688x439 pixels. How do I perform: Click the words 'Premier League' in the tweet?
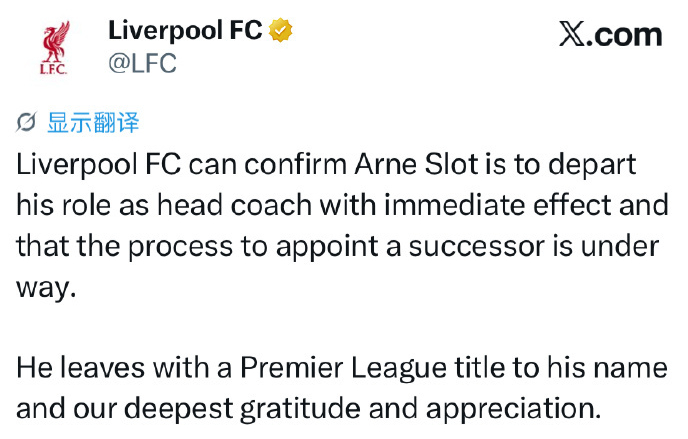point(343,368)
